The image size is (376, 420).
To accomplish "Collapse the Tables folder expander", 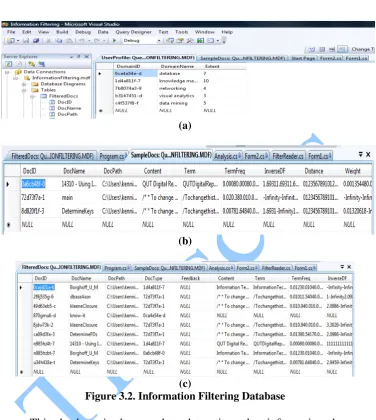I will pos(24,90).
